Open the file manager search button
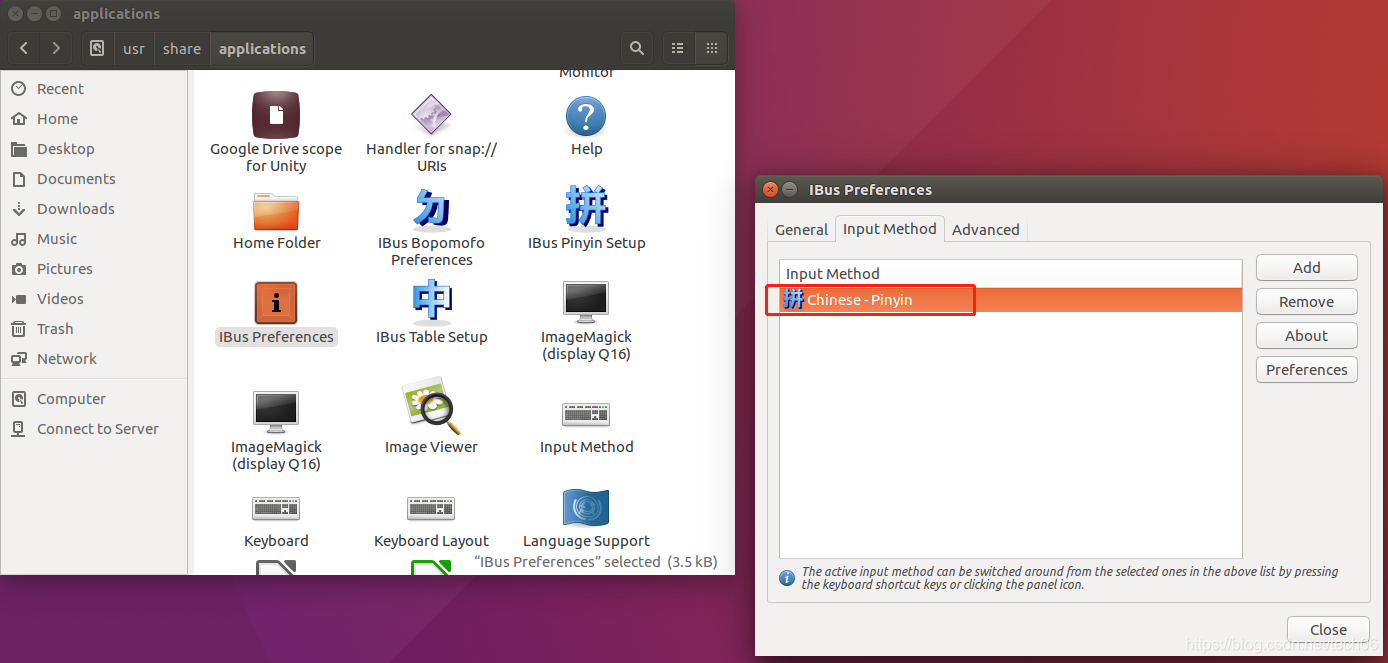Viewport: 1388px width, 663px height. click(x=636, y=48)
